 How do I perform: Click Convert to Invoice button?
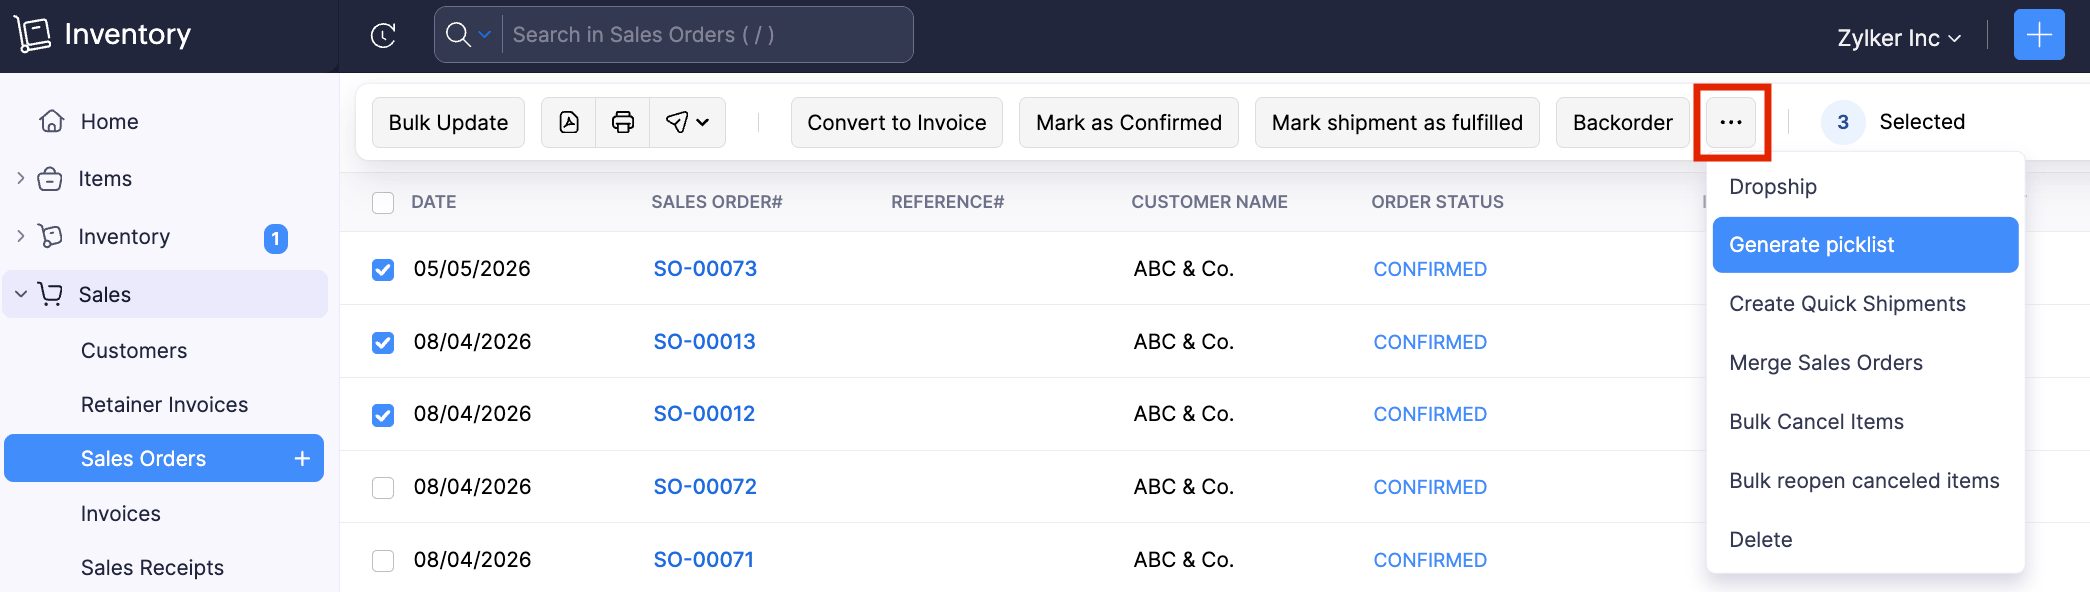coord(897,122)
